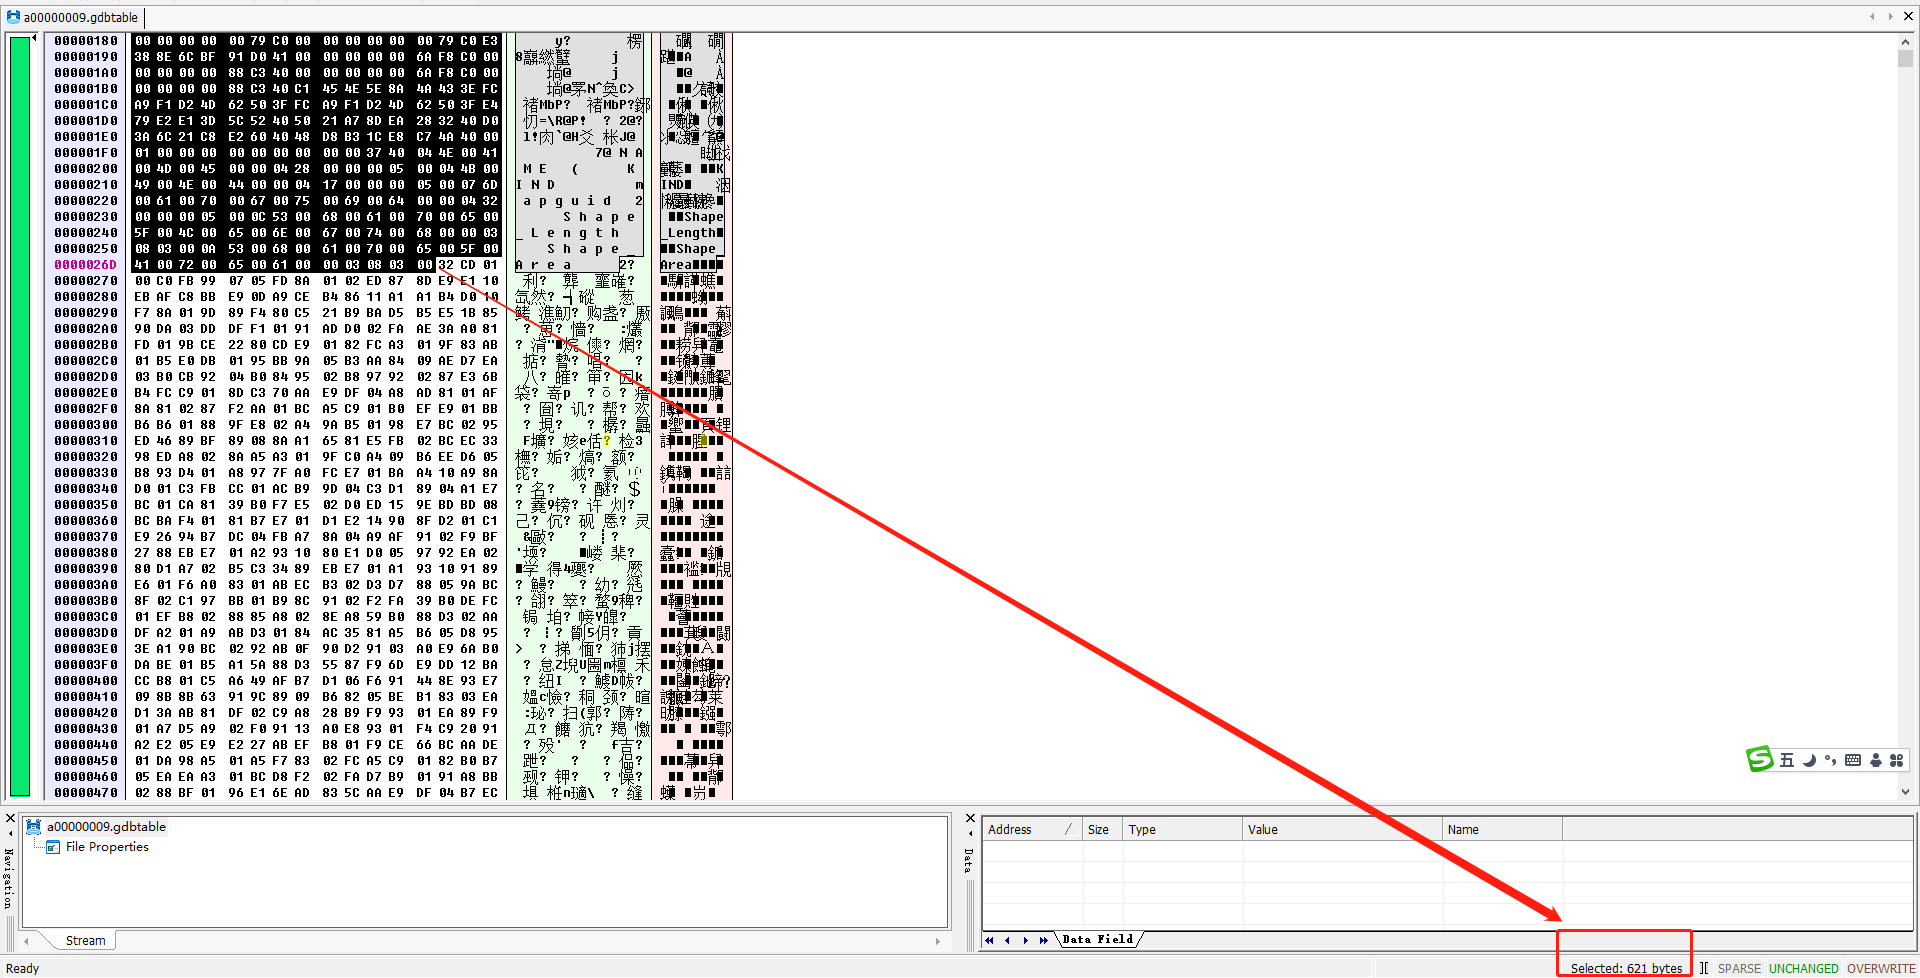Image resolution: width=1920 pixels, height=978 pixels.
Task: Jump to last record in Data Field bar
Action: point(1043,940)
